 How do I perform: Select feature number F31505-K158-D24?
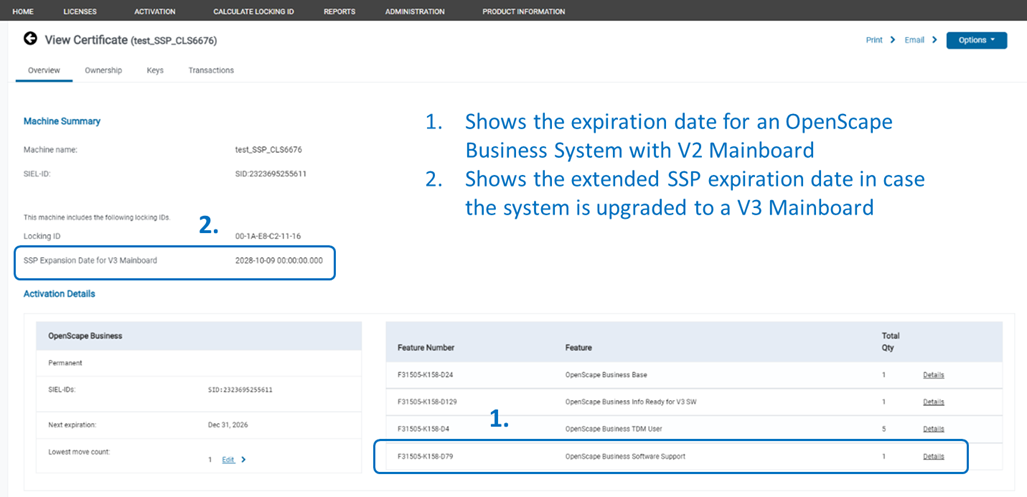pyautogui.click(x=424, y=375)
